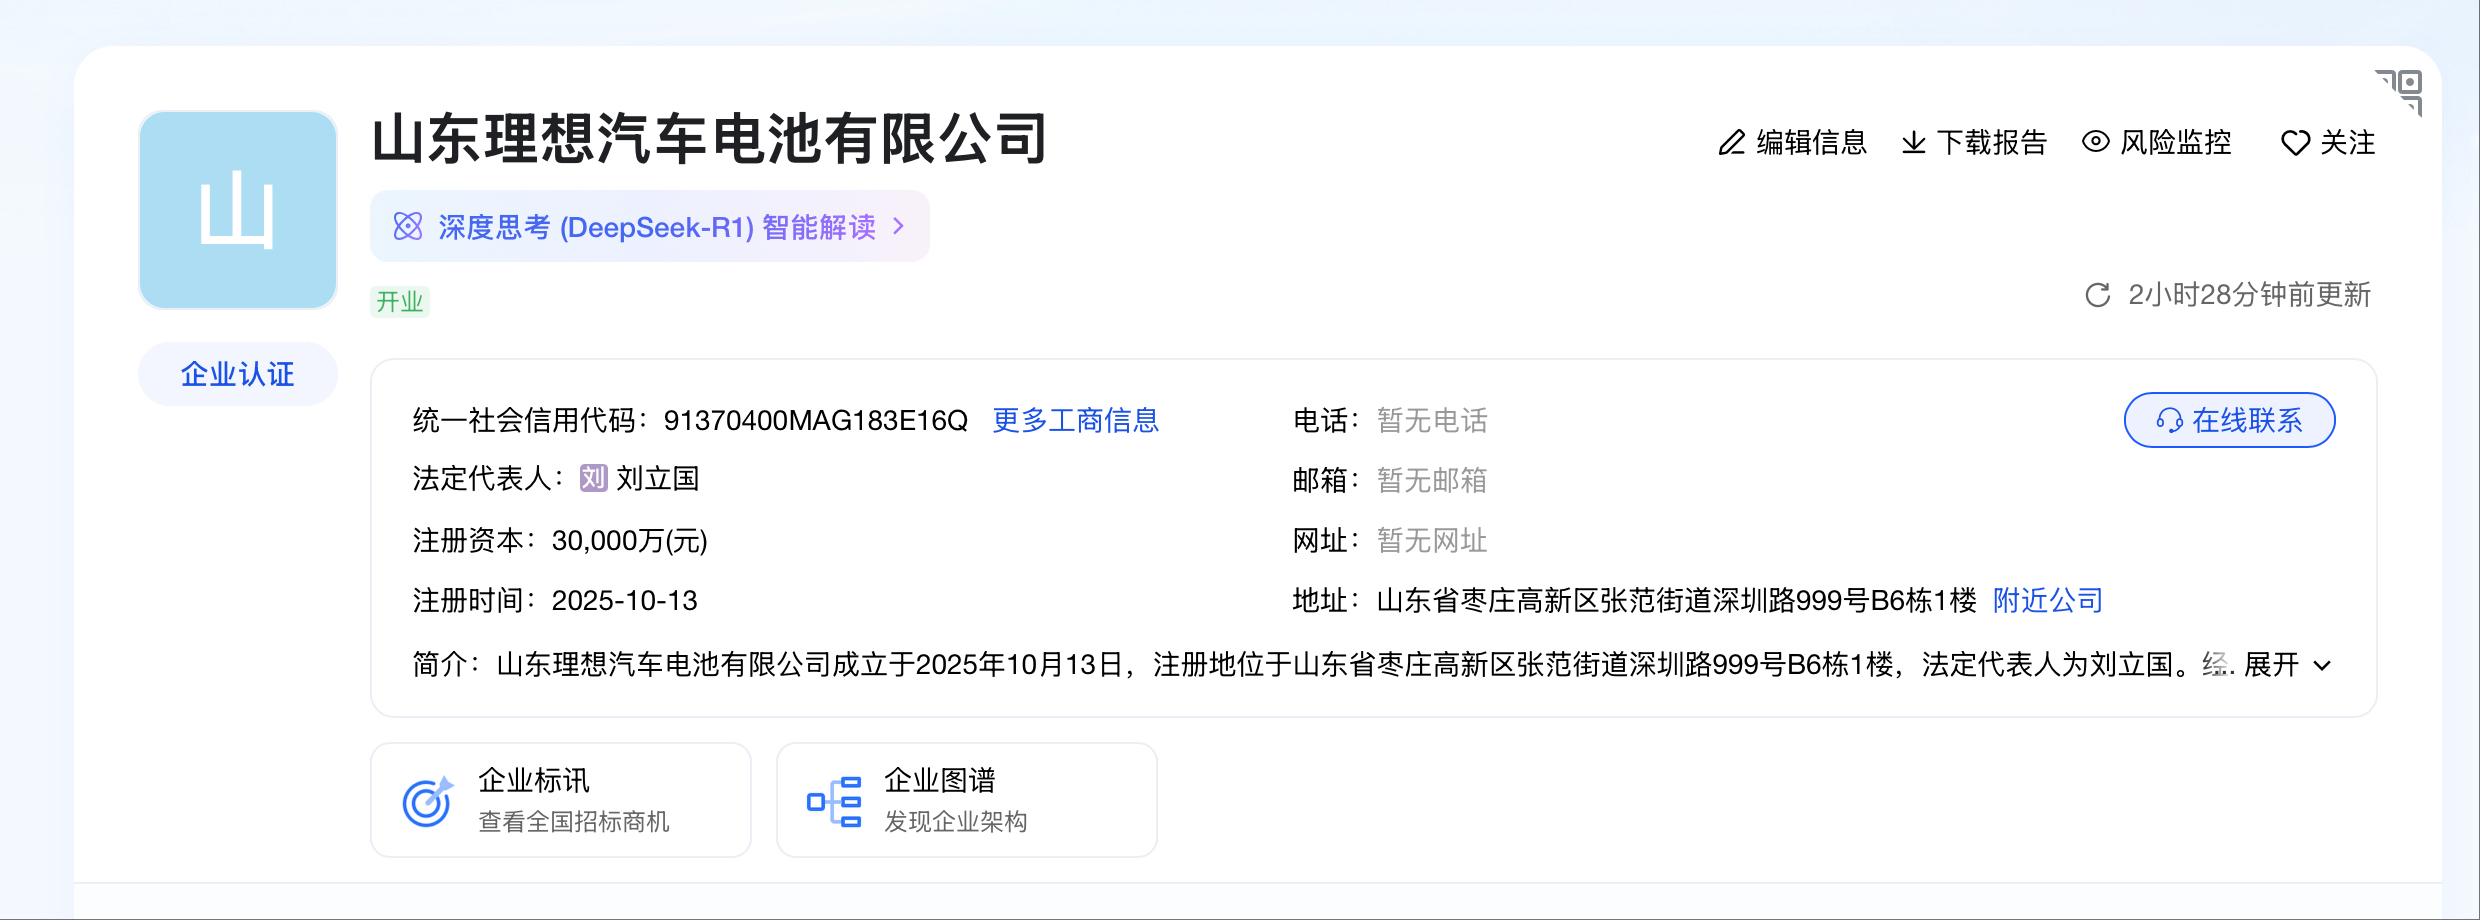Image resolution: width=2480 pixels, height=920 pixels.
Task: Click the 企业标讯 target icon
Action: tap(427, 801)
